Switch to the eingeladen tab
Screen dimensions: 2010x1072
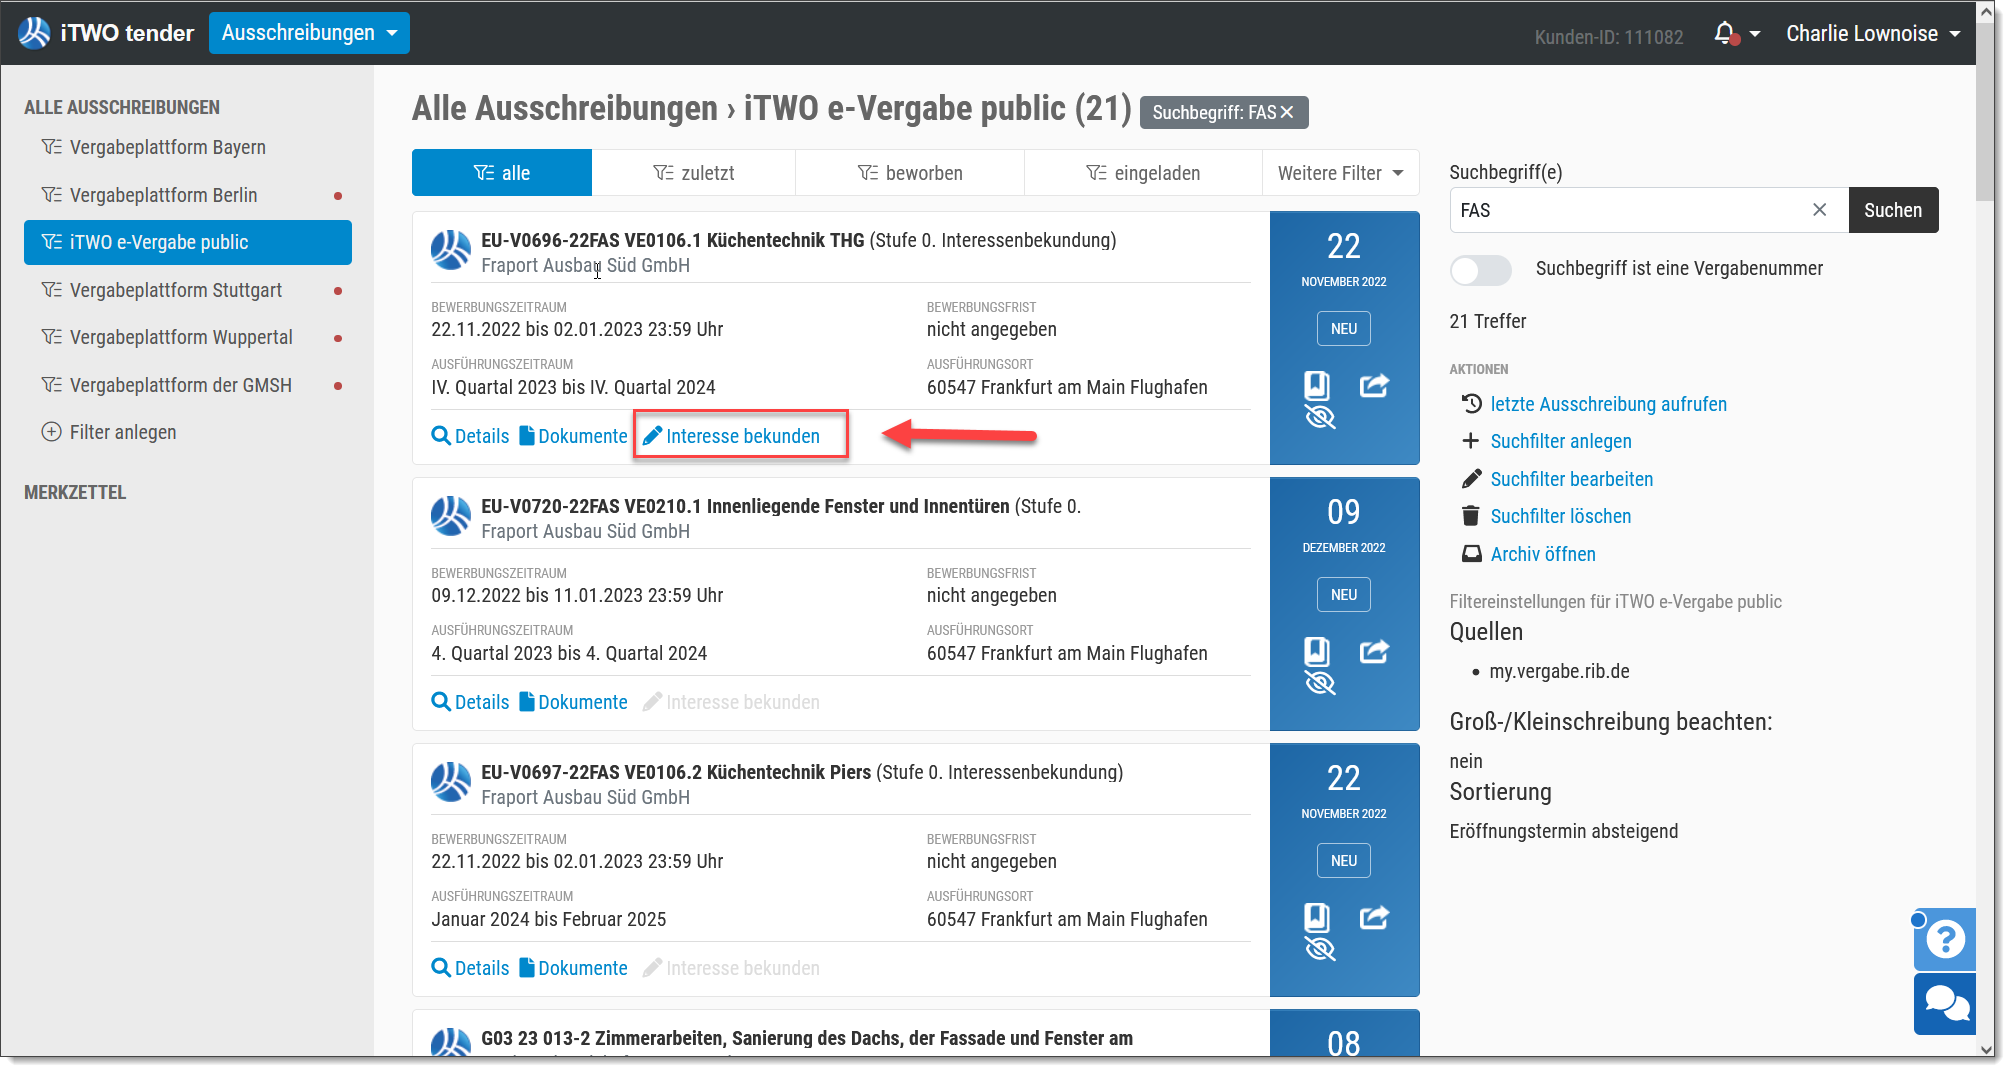tap(1143, 173)
